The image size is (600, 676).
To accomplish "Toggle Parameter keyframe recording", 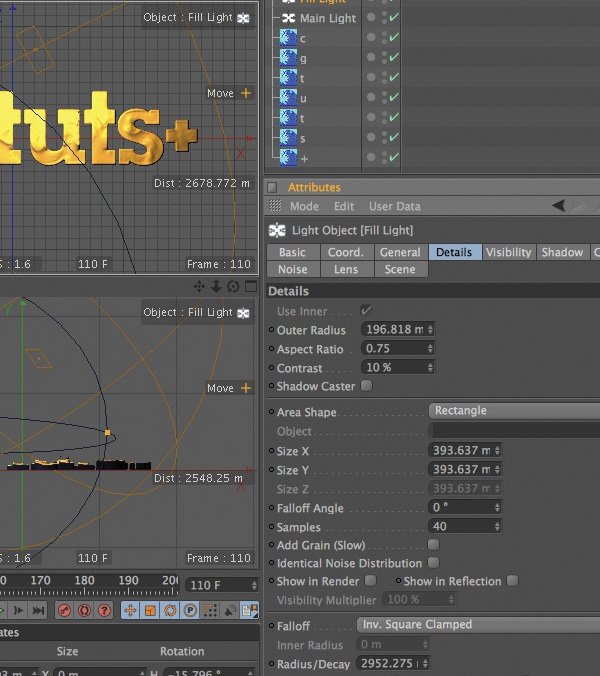I will click(x=190, y=610).
